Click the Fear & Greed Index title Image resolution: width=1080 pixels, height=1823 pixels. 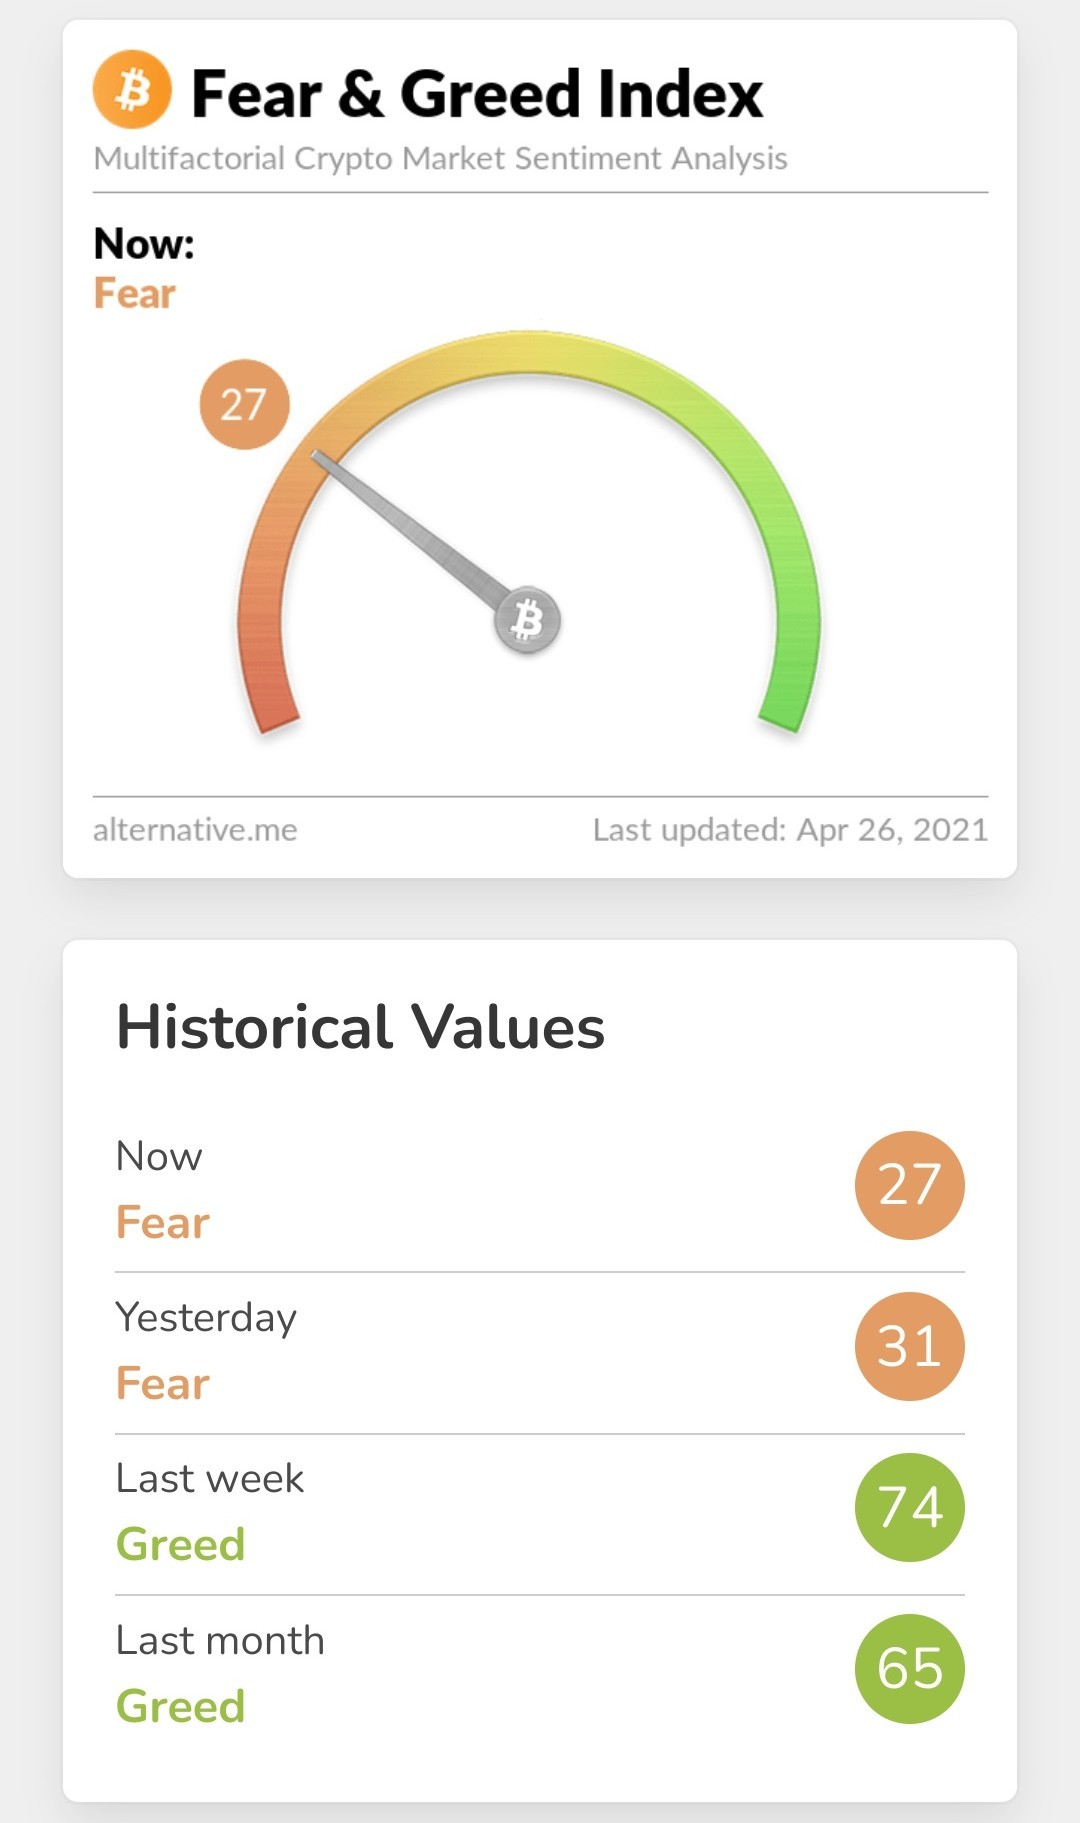click(x=477, y=94)
